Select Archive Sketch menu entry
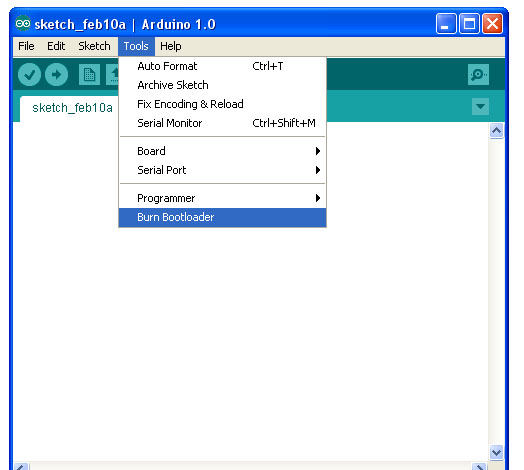Viewport: 524px width, 470px height. click(223, 85)
